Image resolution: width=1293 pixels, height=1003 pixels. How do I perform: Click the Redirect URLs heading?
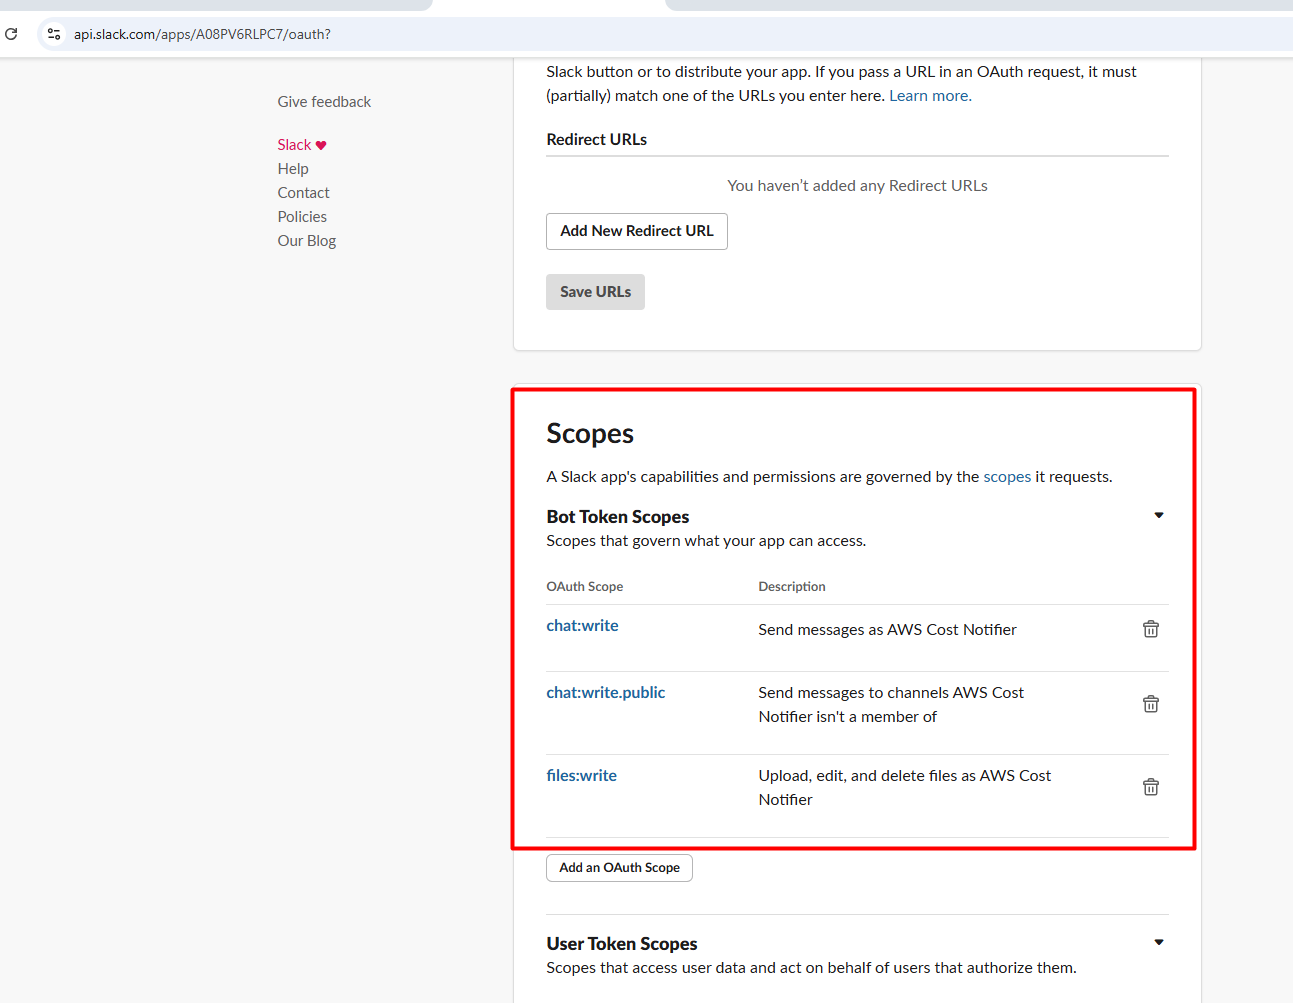(x=596, y=140)
